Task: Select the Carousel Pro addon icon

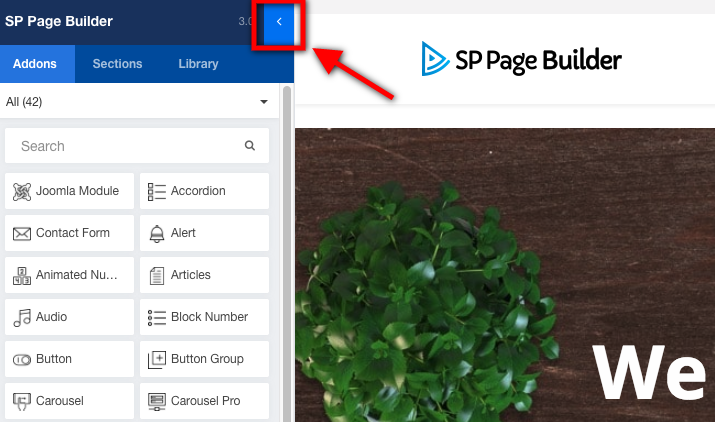Action: click(156, 401)
